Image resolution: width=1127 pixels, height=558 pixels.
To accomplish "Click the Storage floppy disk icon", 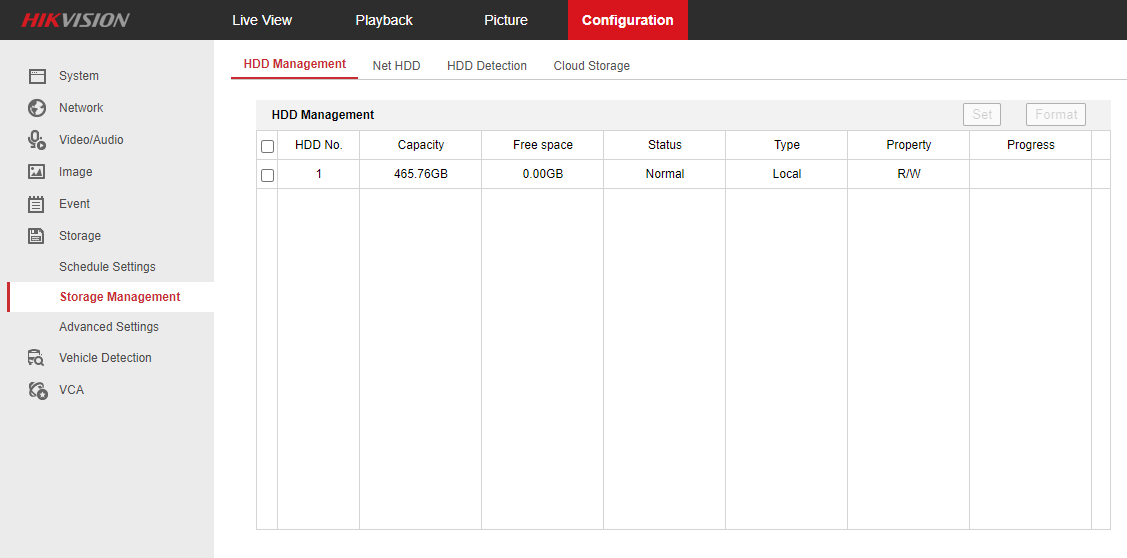I will 37,236.
